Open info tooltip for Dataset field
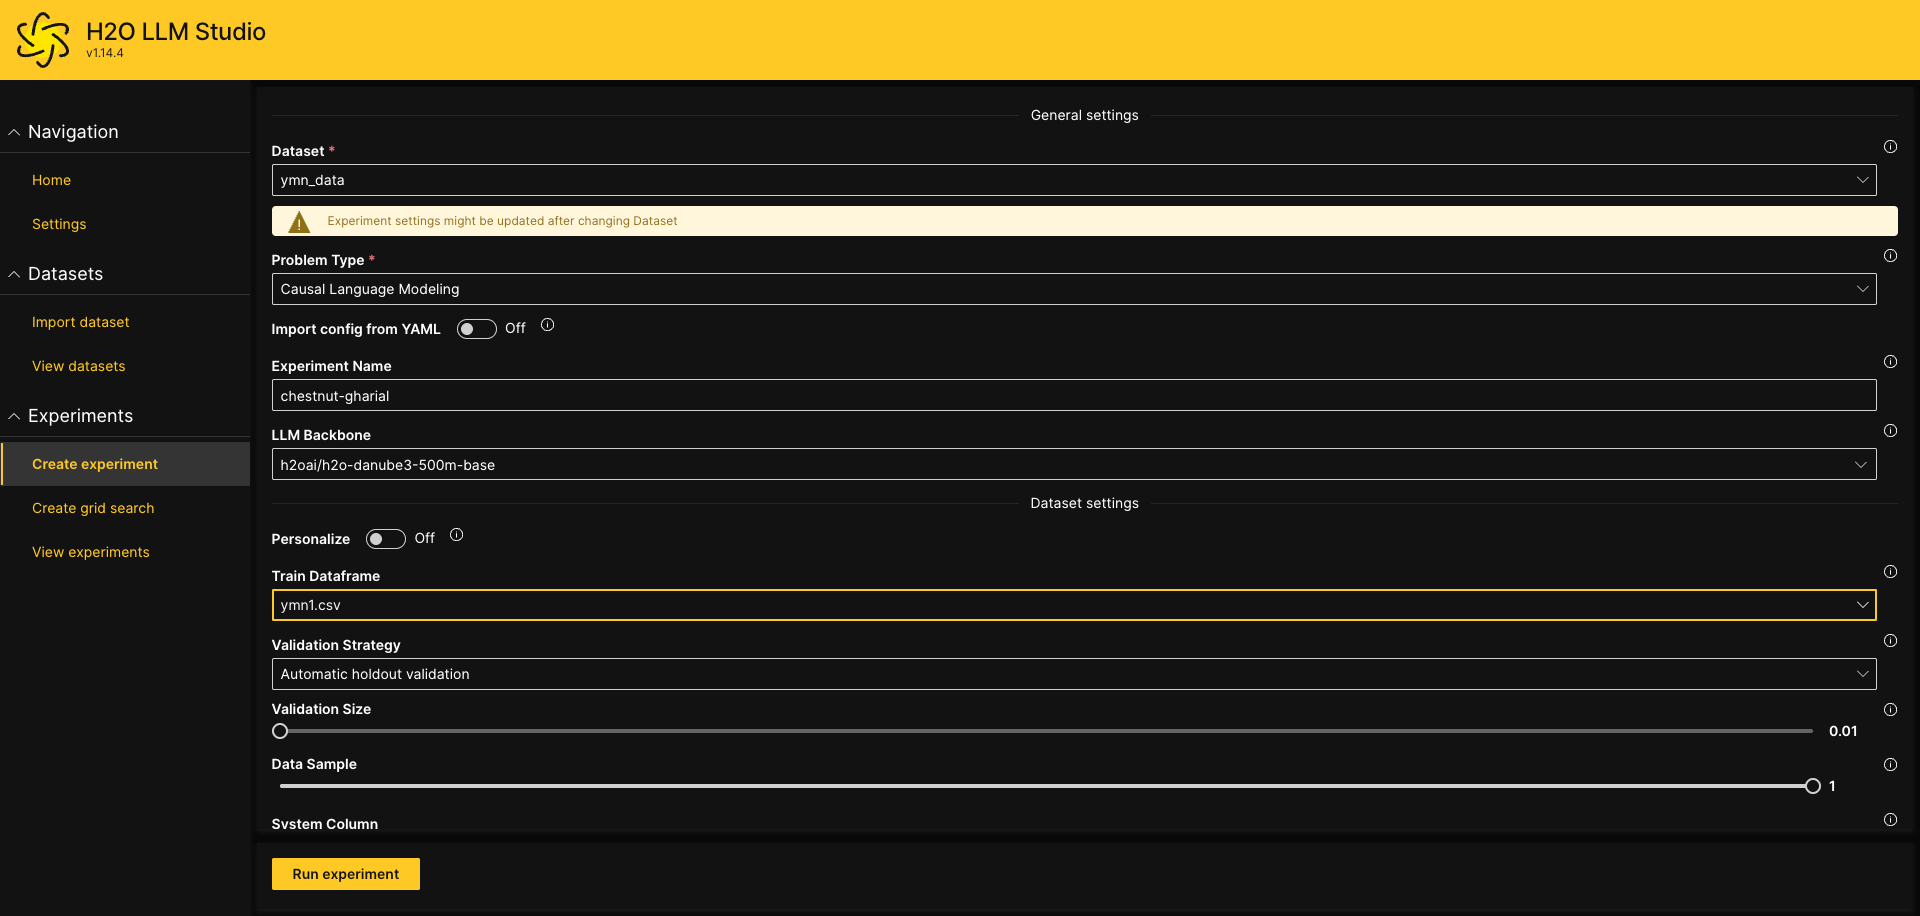The width and height of the screenshot is (1920, 916). [1890, 147]
